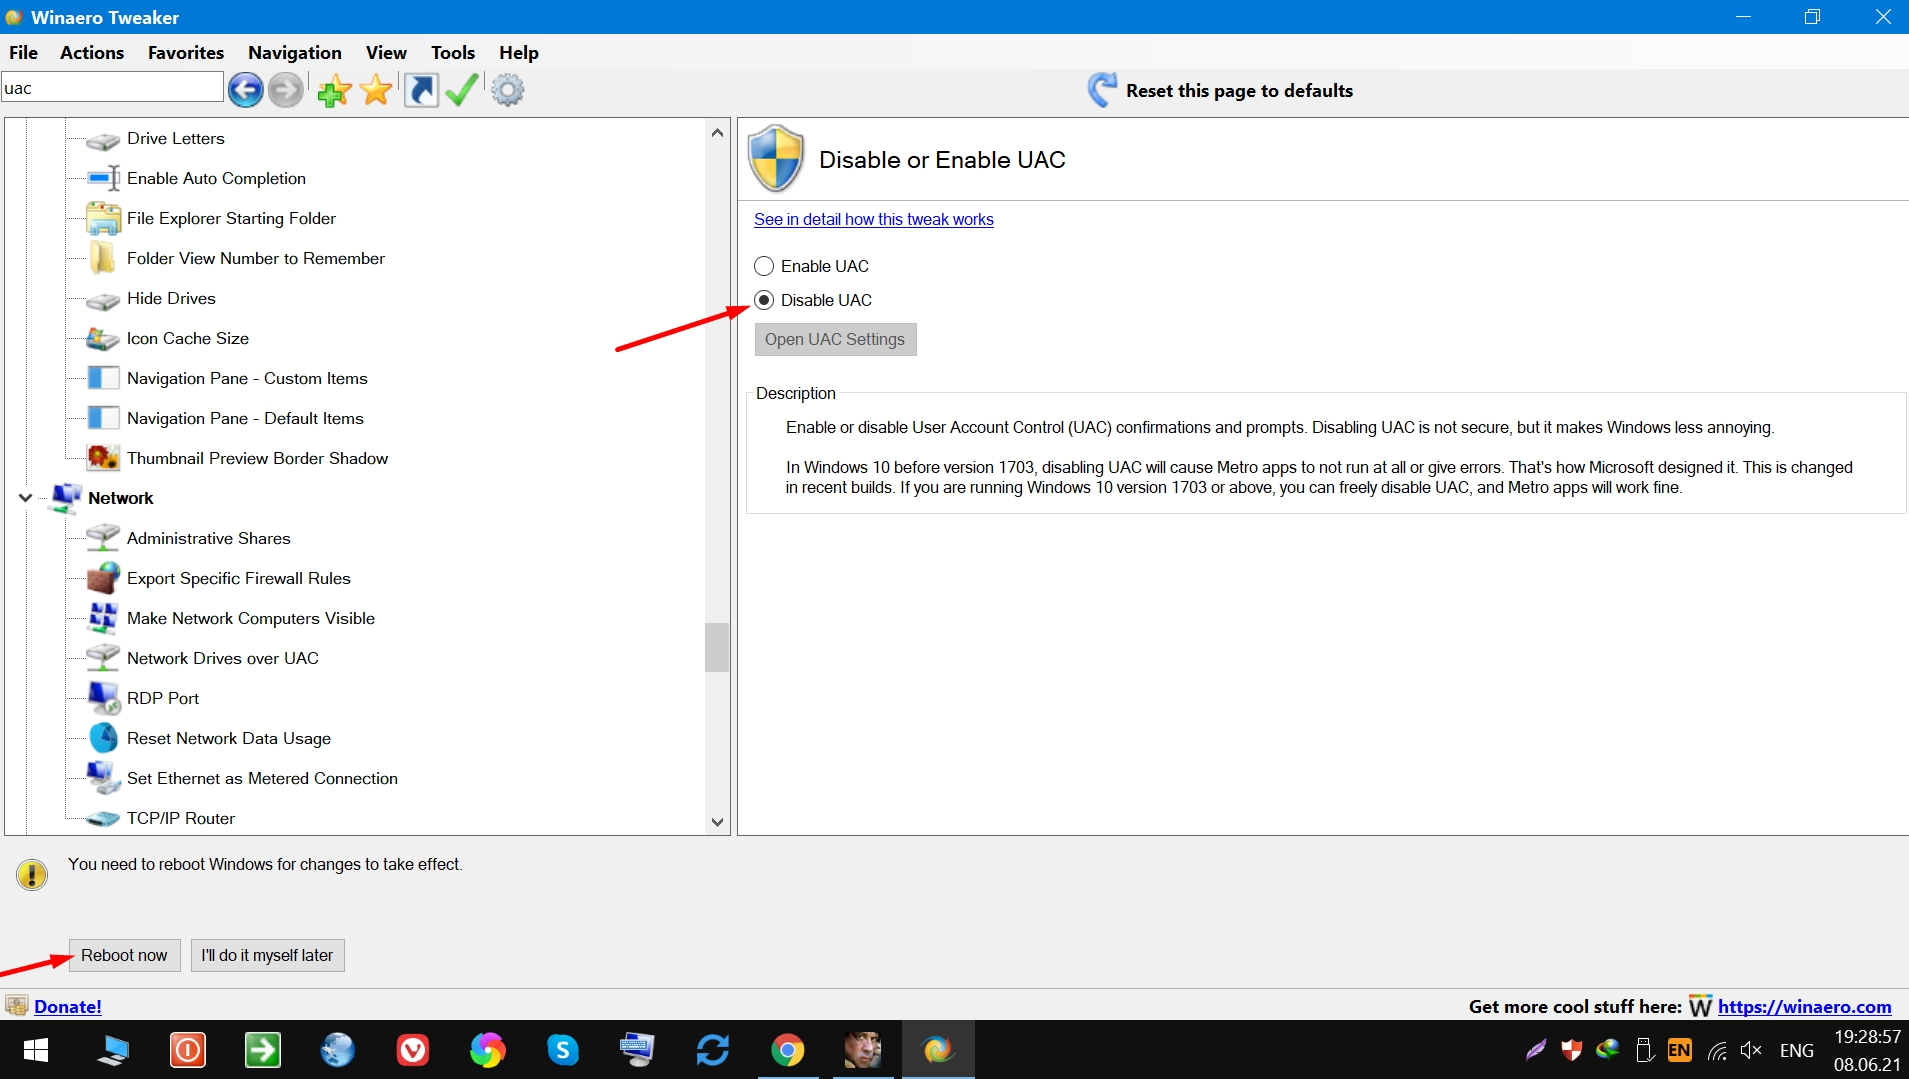Viewport: 1909px width, 1079px height.
Task: Select the File Explorer Starting Folder icon
Action: click(x=103, y=218)
